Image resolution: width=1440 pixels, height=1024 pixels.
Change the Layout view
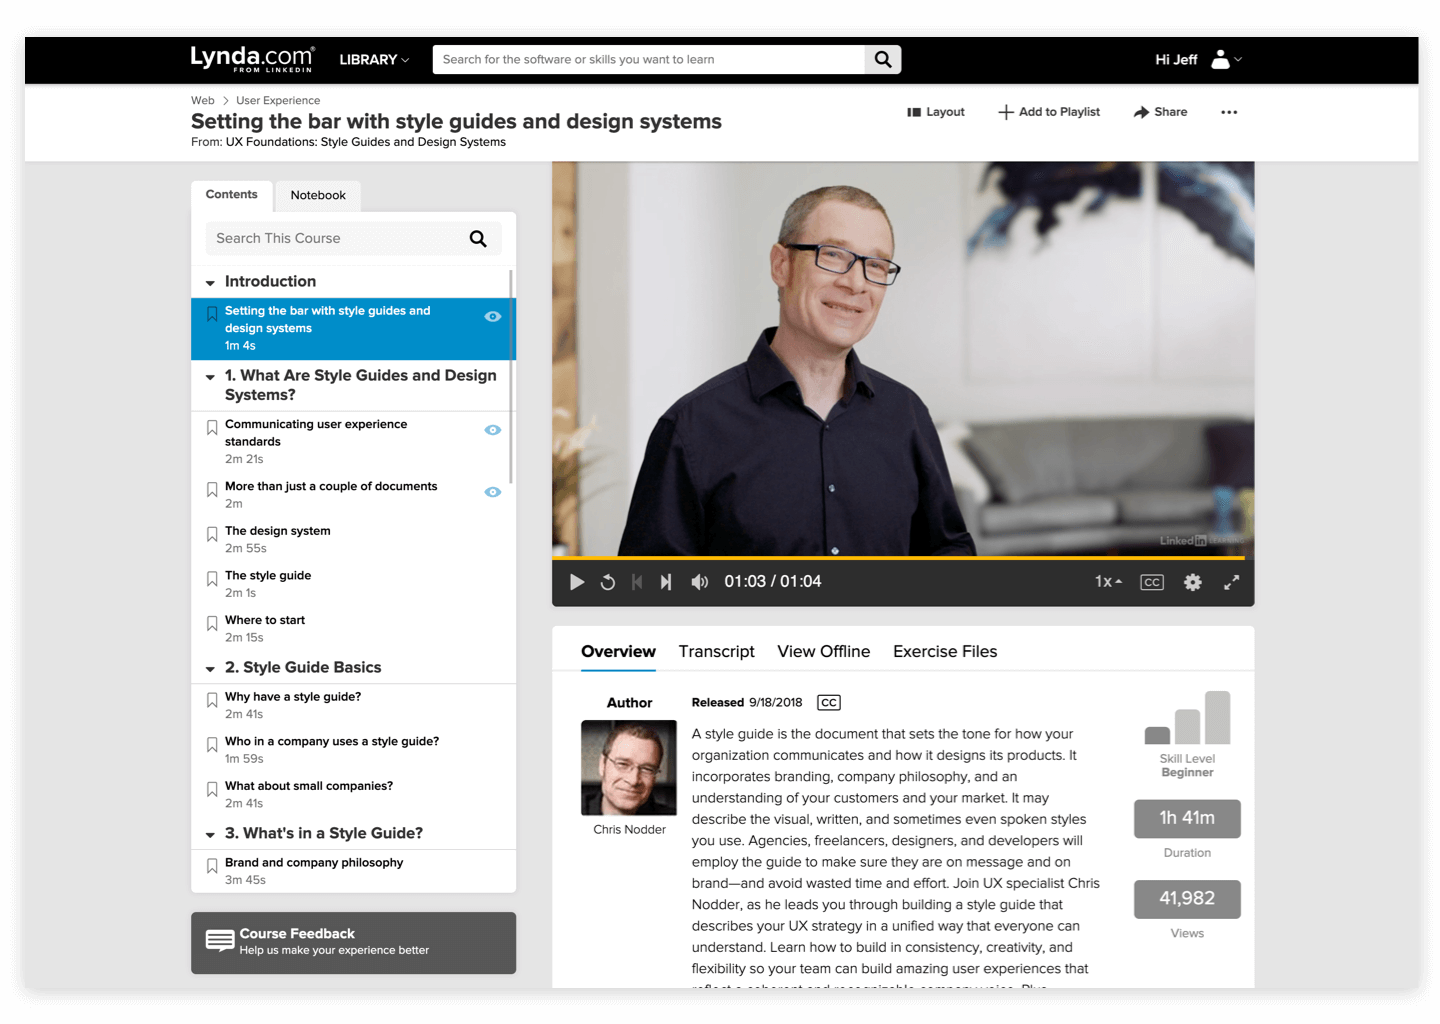click(x=936, y=112)
